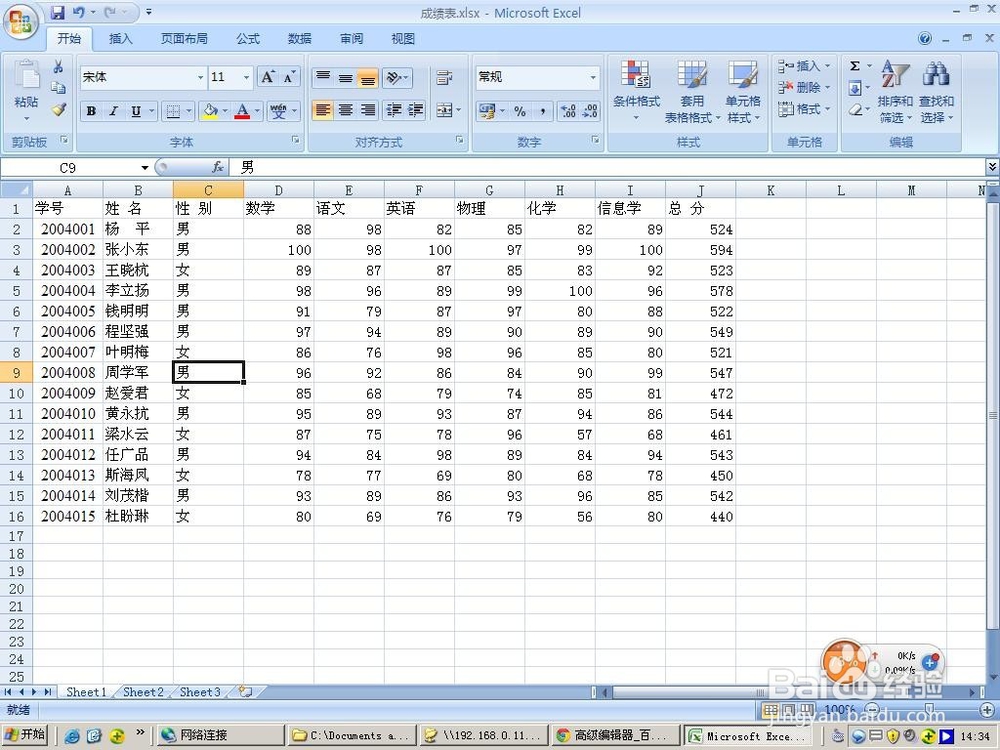This screenshot has width=1000, height=750.
Task: Open the fill color dropdown arrow
Action: [225, 110]
